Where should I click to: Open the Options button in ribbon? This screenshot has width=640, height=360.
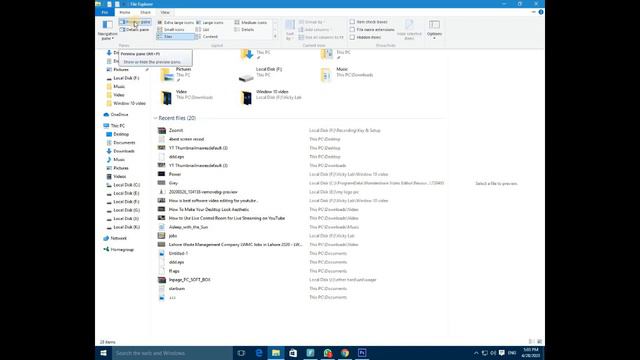click(x=434, y=30)
